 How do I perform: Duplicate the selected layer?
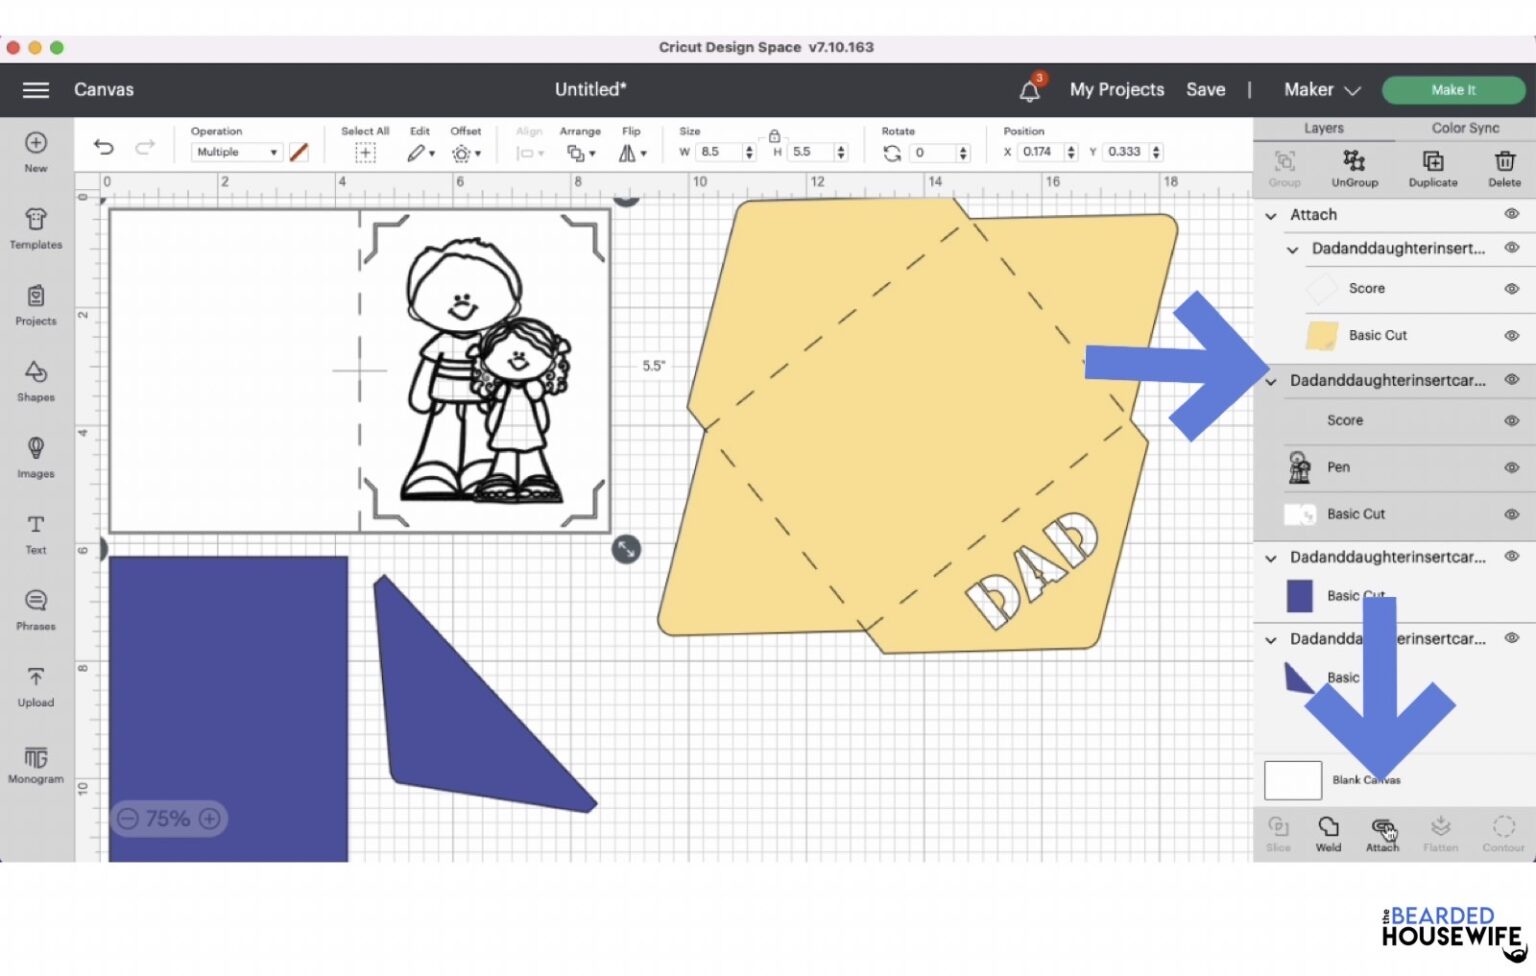[x=1432, y=167]
